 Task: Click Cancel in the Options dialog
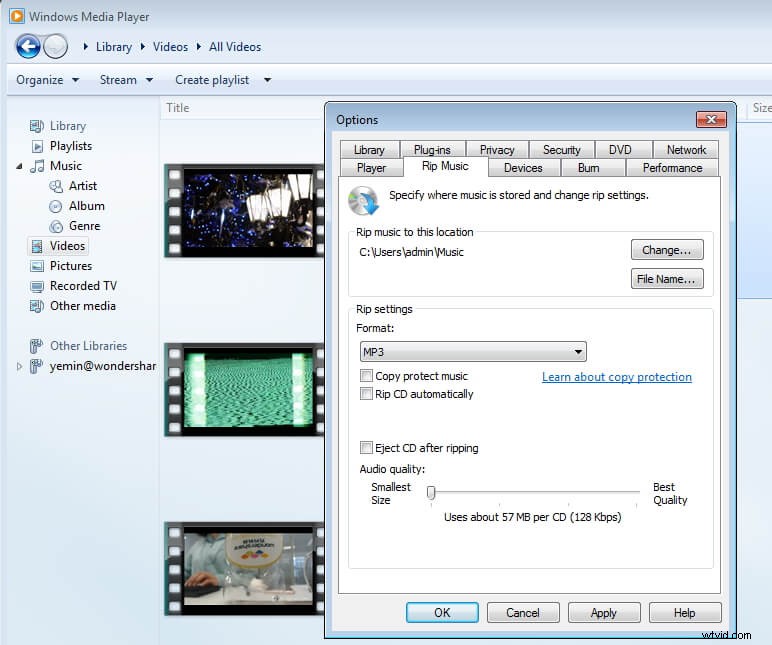[523, 613]
